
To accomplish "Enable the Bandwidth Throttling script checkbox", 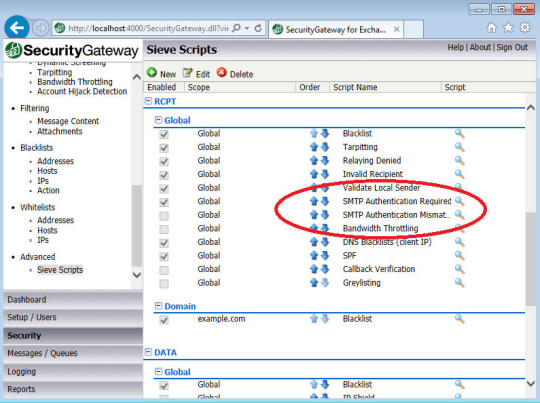I will [x=164, y=229].
